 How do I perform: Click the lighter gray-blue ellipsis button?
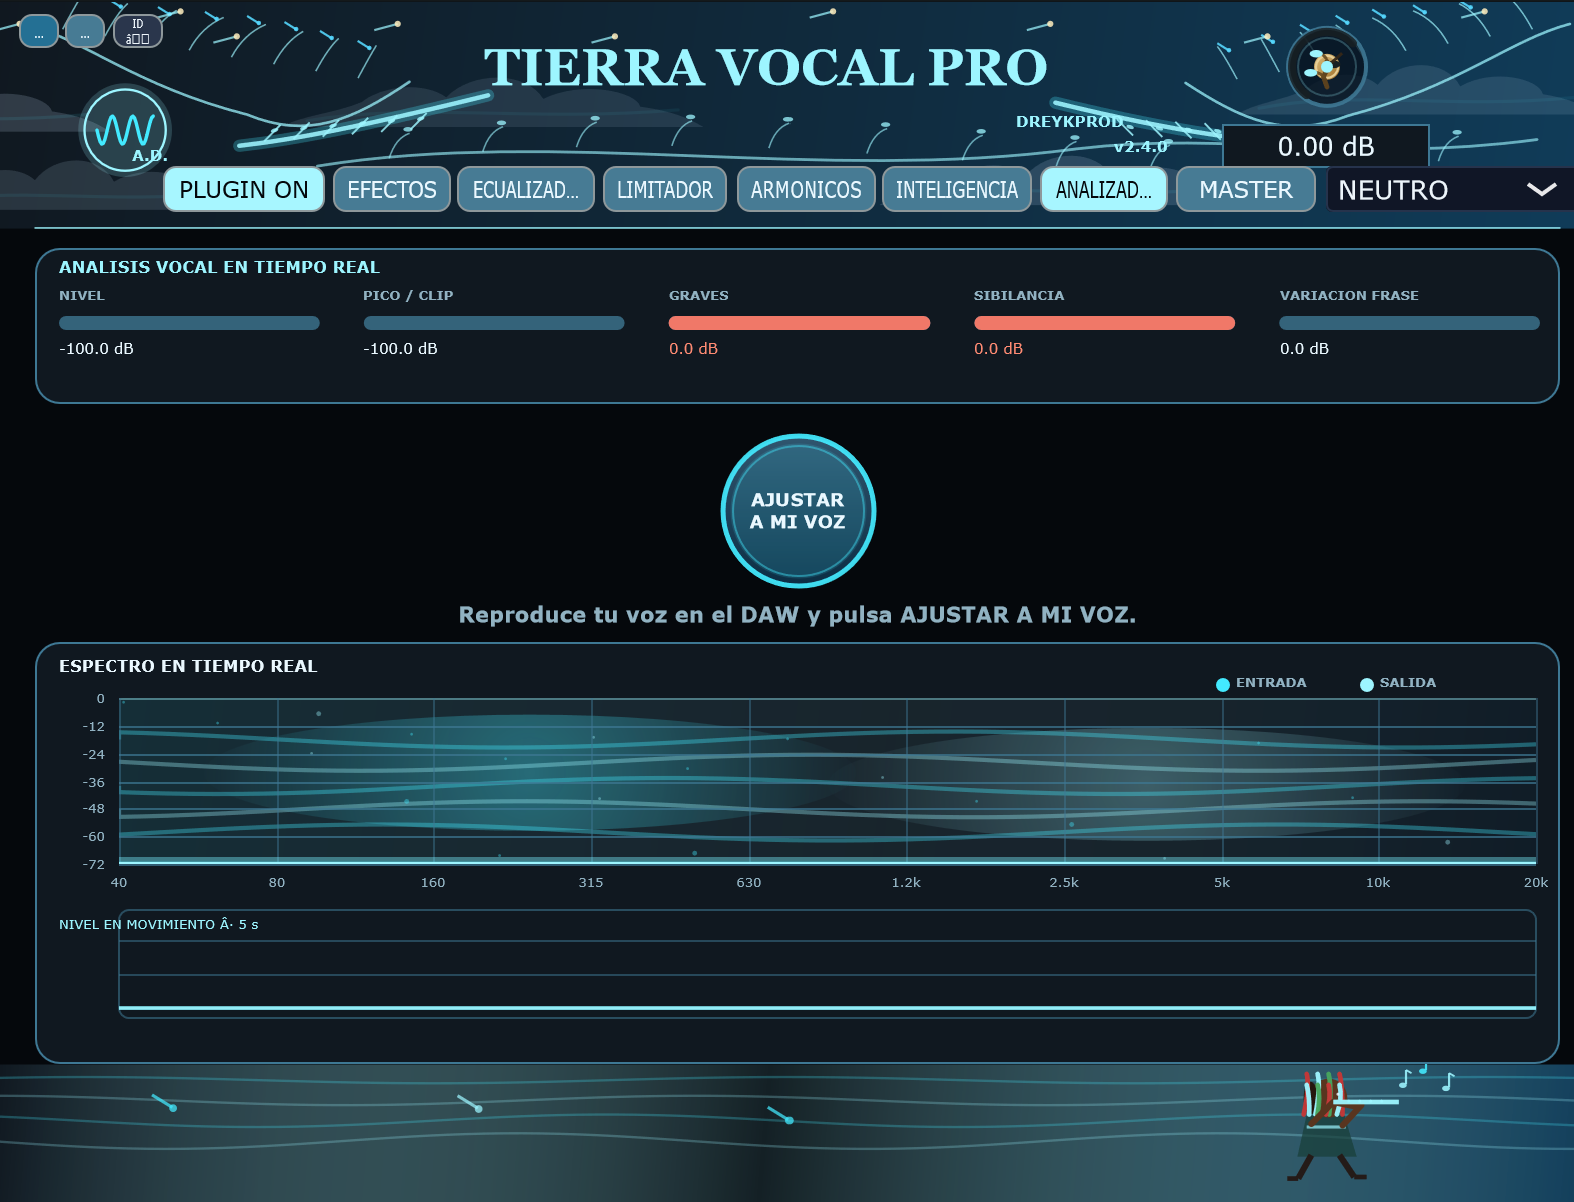coord(85,31)
